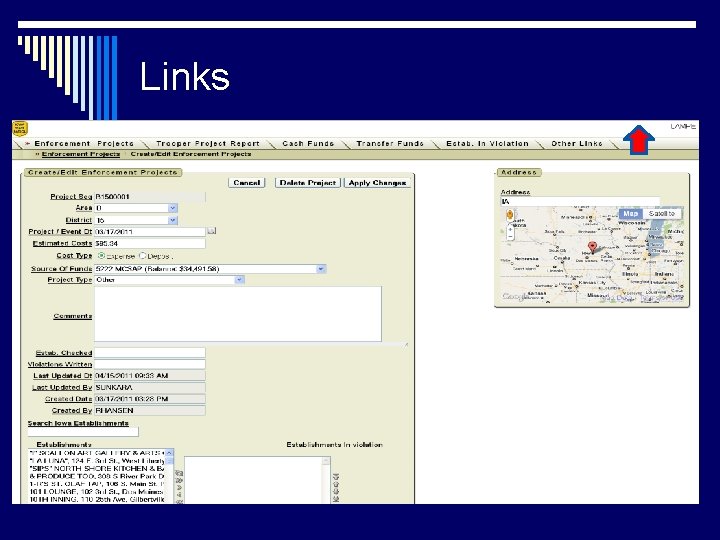Click the Apply Changes button
The height and width of the screenshot is (540, 720).
click(377, 183)
